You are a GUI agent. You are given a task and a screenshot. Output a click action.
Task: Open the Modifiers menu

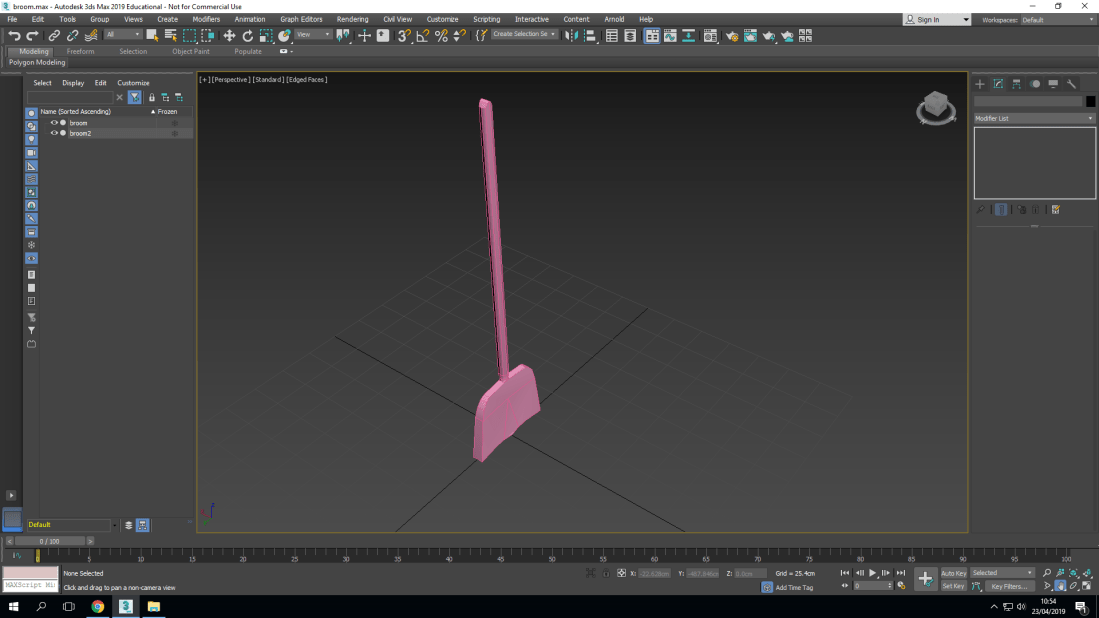tap(205, 18)
